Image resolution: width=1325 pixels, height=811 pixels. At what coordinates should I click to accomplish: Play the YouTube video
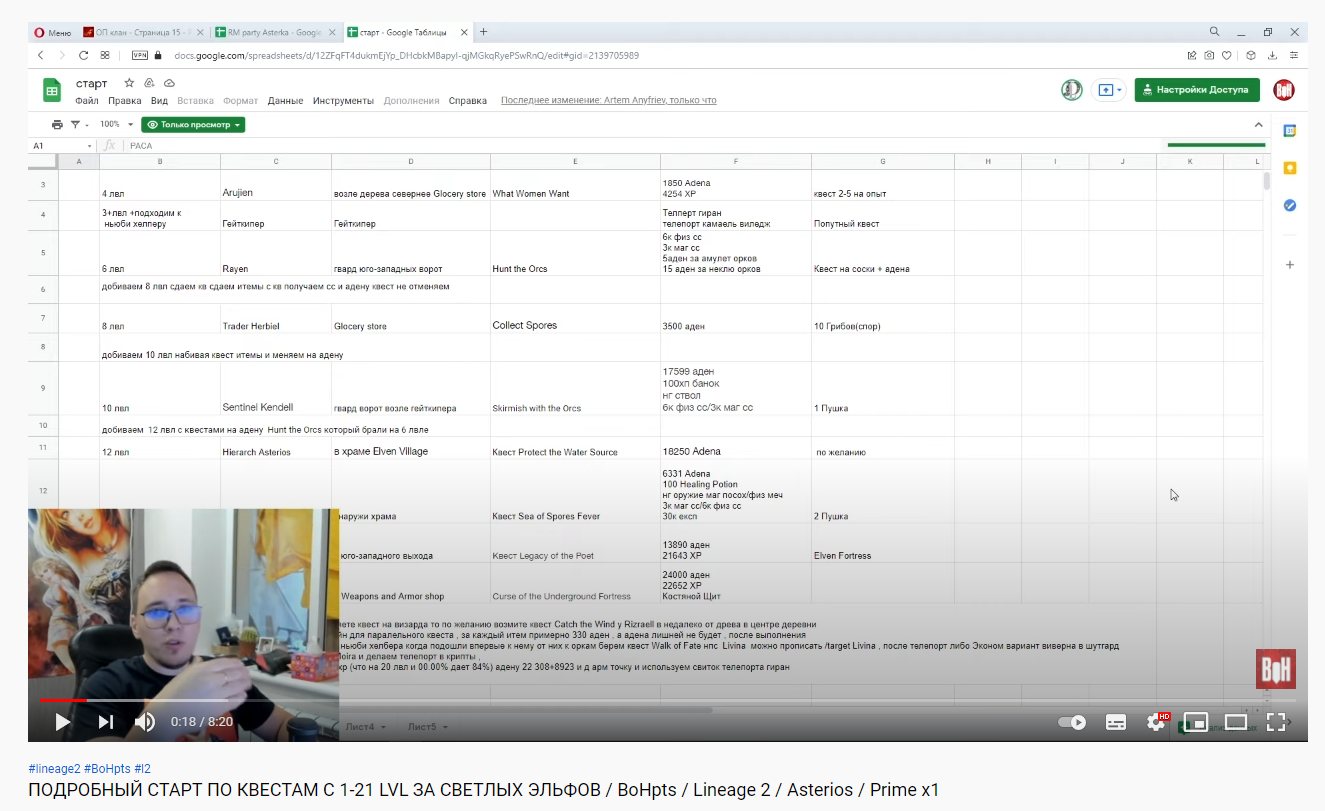coord(62,721)
